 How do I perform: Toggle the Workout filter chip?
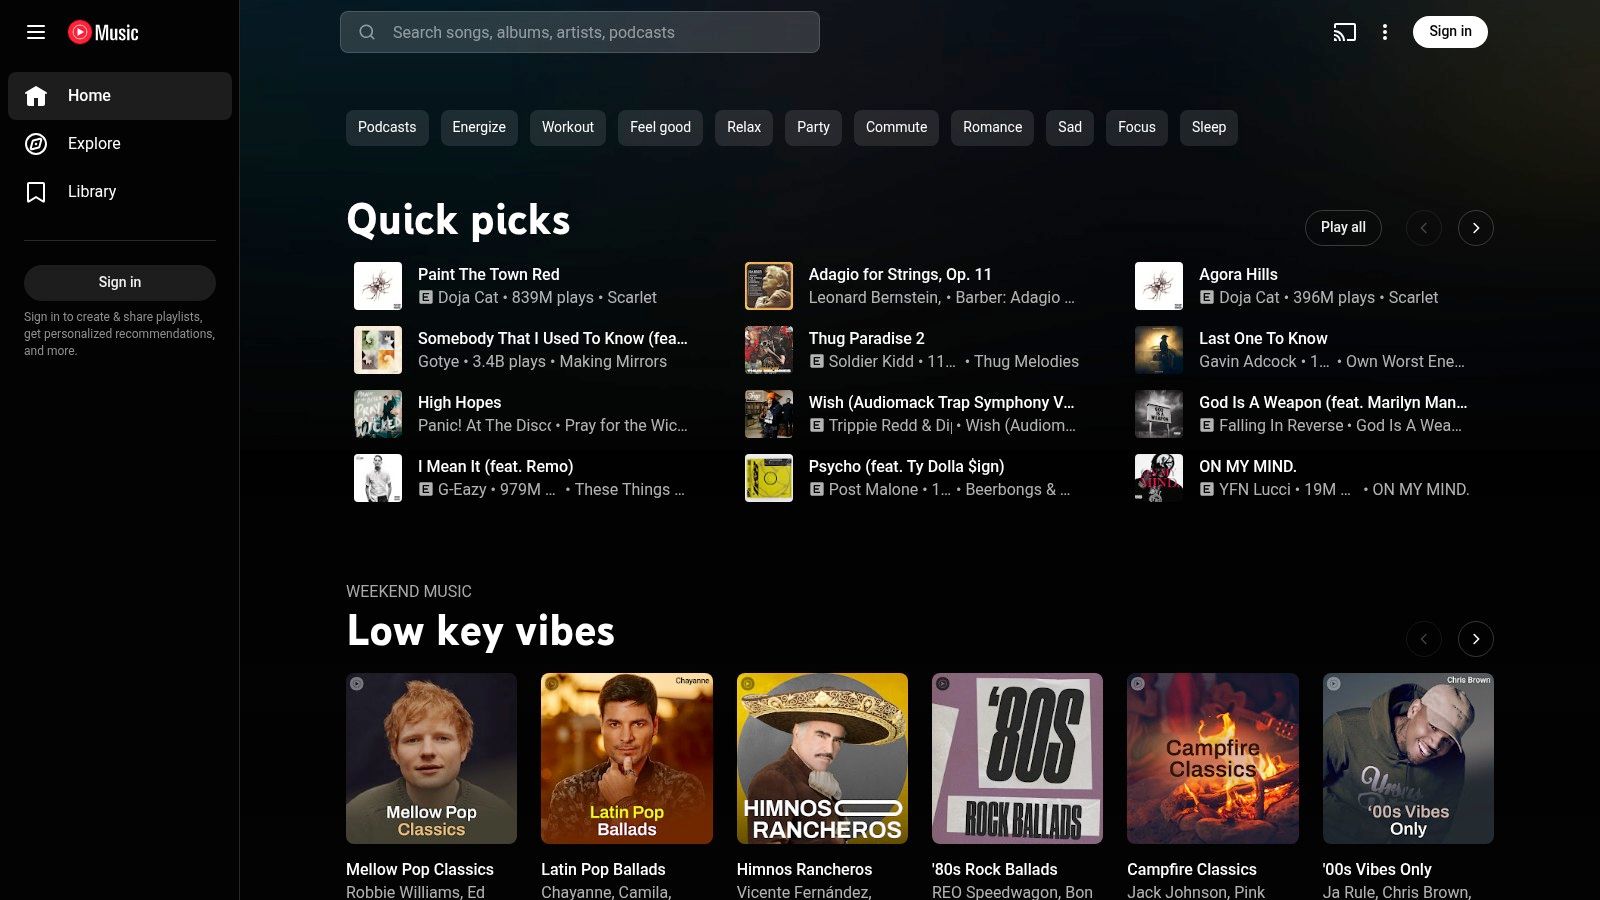[x=567, y=127]
